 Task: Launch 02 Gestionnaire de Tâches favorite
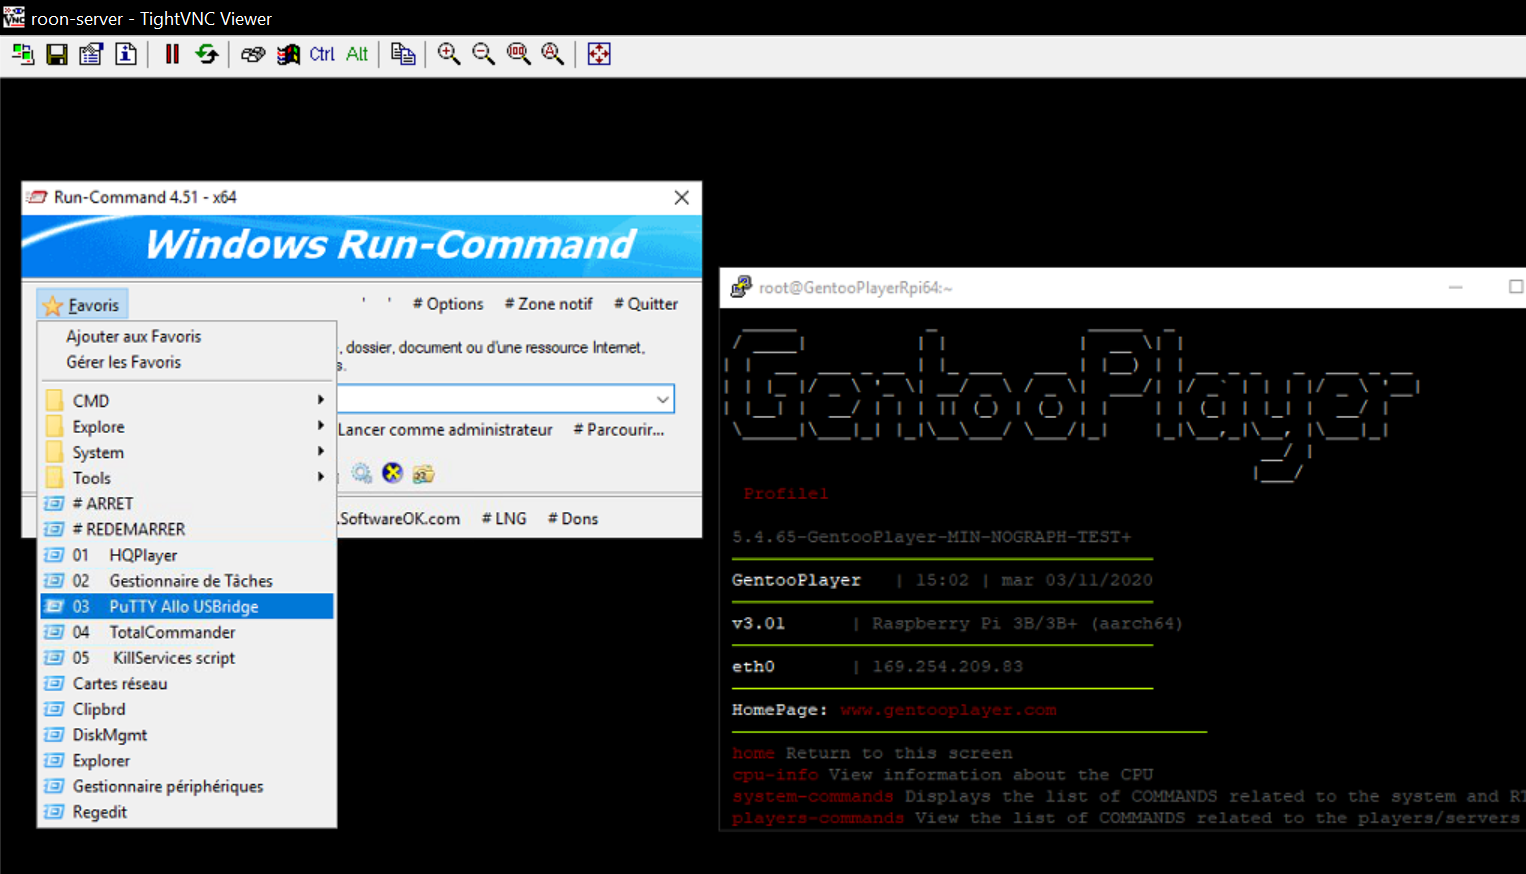pos(186,580)
